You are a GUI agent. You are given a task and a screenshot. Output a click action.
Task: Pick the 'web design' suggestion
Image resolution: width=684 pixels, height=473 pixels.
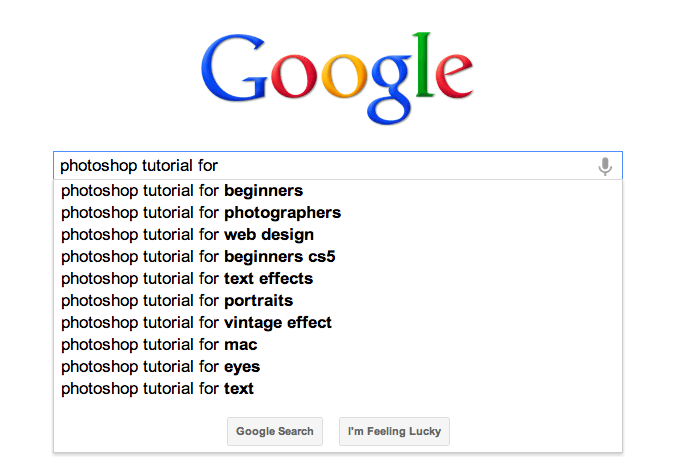coord(187,234)
